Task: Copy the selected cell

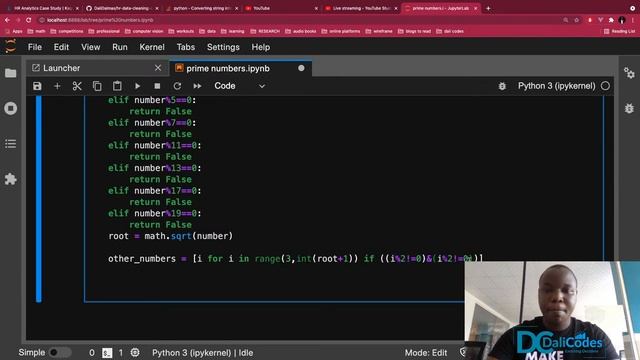Action: coord(97,86)
